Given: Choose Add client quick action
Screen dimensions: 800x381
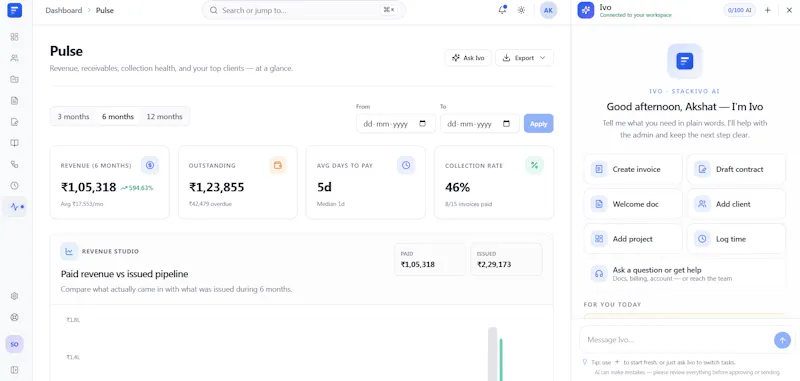Looking at the screenshot, I should (x=736, y=204).
